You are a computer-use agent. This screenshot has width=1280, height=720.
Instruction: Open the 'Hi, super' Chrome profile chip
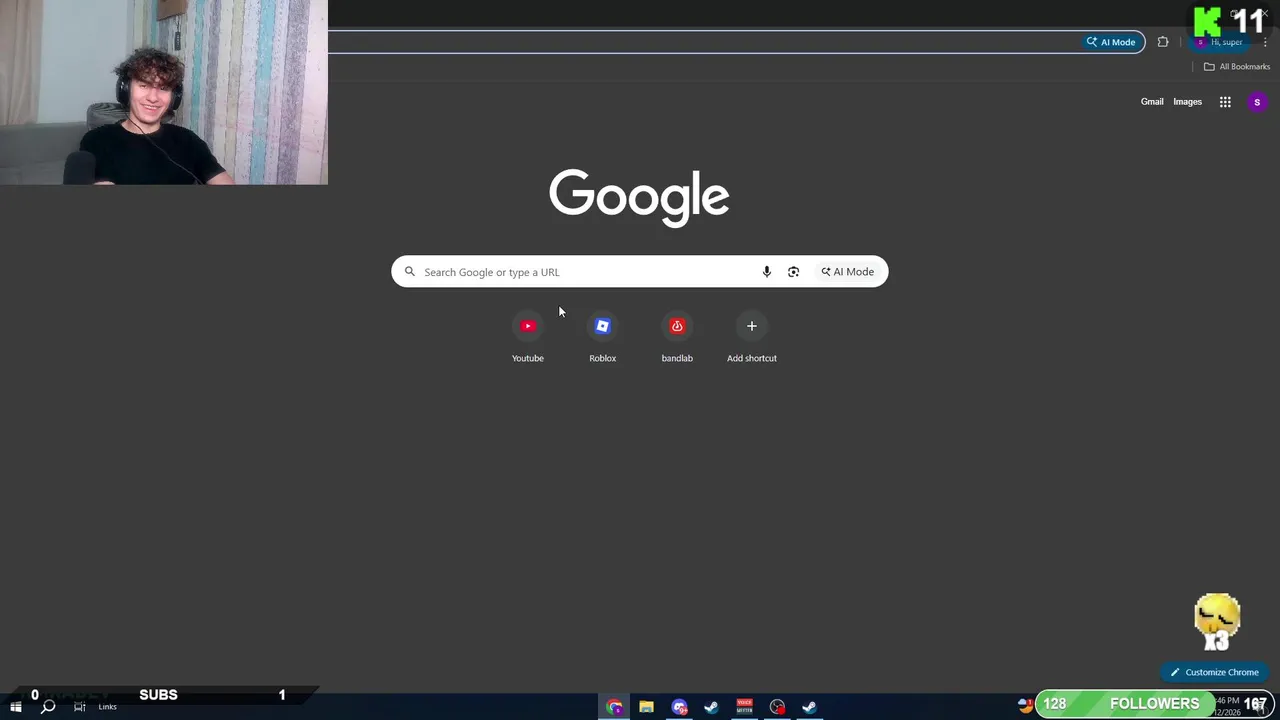pos(1220,42)
